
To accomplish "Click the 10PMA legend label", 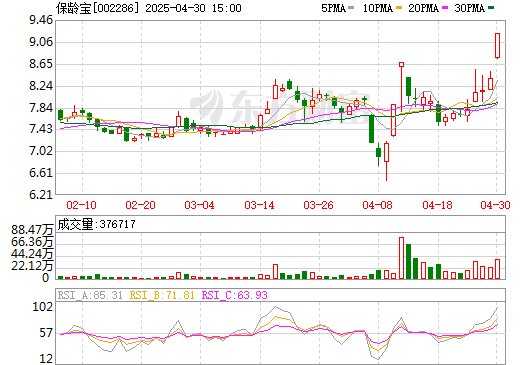I will point(378,8).
